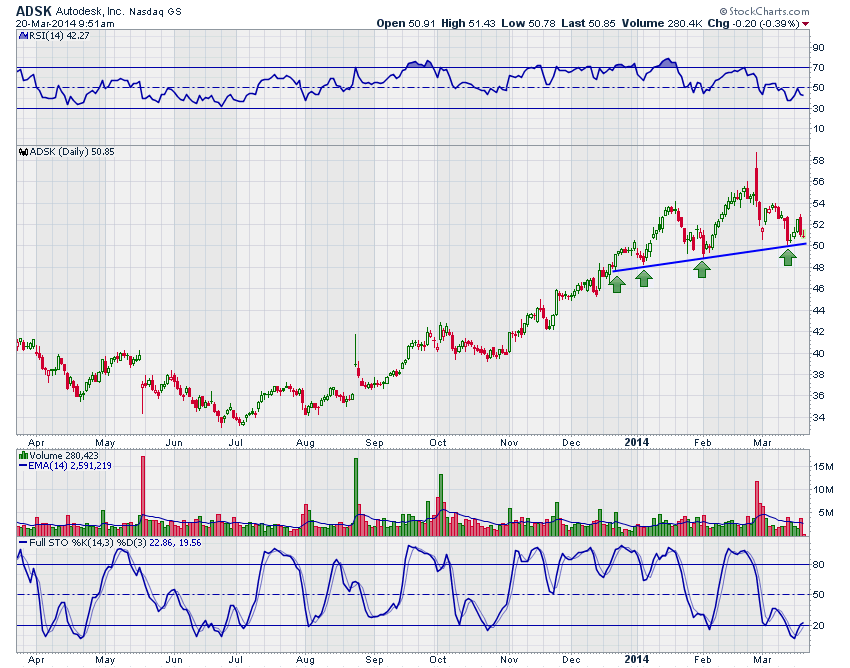Click the tall green volume spike in late August
Screen dimensions: 850x668
tap(356, 497)
